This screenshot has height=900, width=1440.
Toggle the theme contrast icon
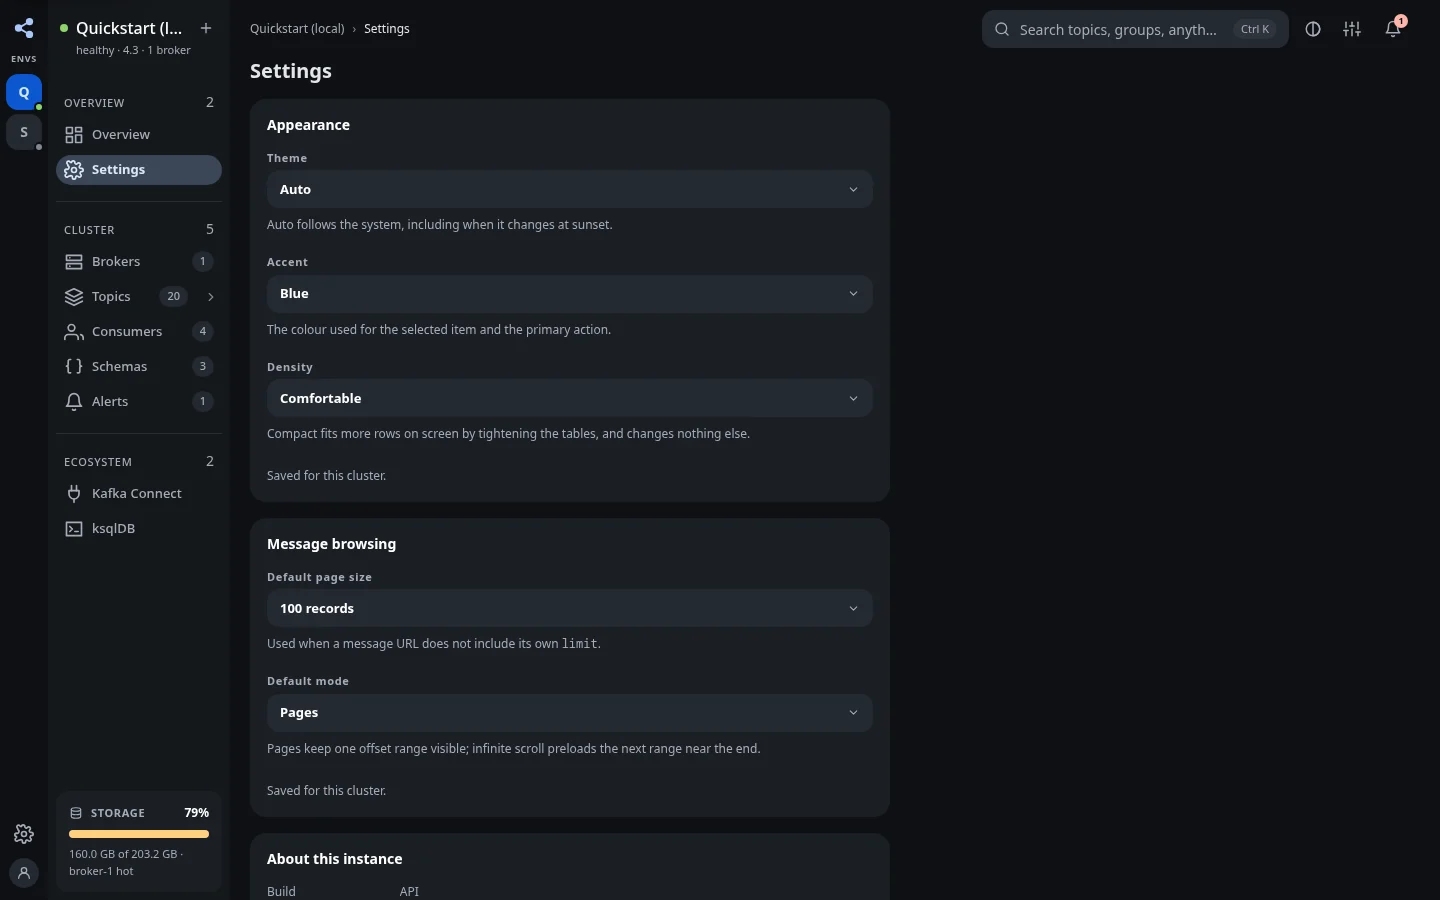(x=1313, y=29)
